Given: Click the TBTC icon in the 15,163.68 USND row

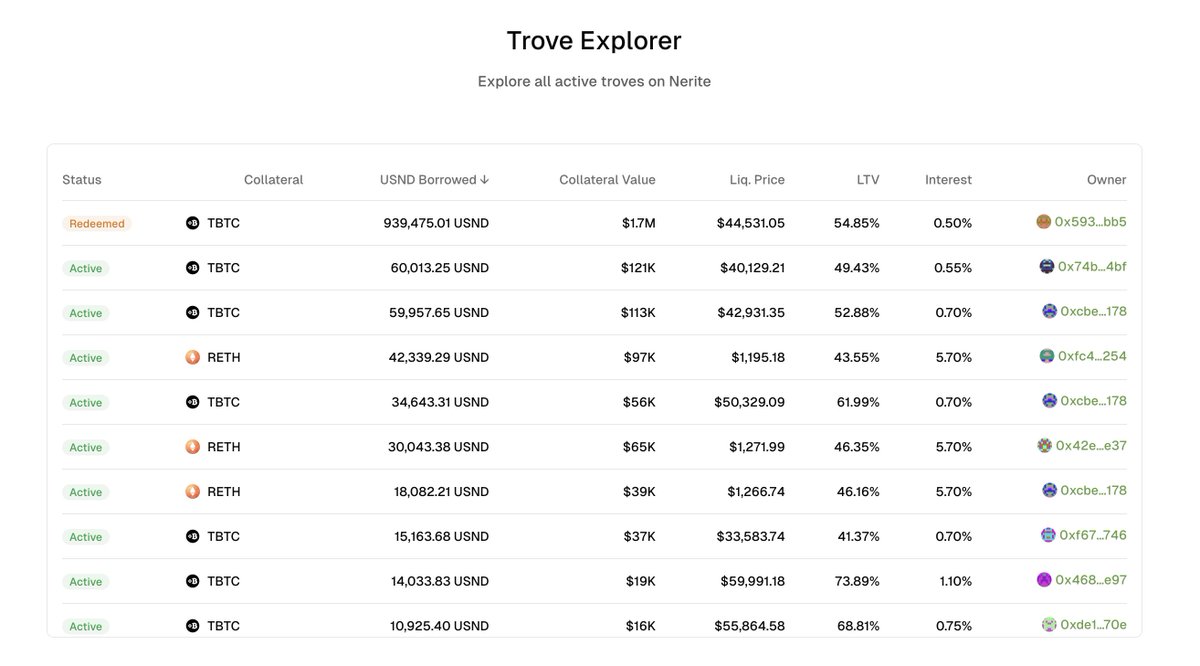Looking at the screenshot, I should 193,536.
